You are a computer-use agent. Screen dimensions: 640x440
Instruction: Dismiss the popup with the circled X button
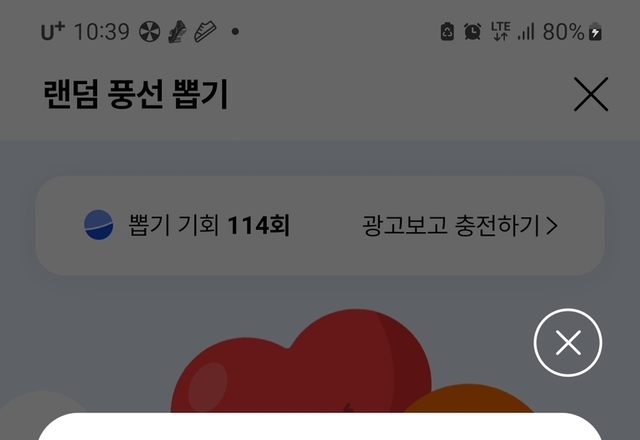568,342
